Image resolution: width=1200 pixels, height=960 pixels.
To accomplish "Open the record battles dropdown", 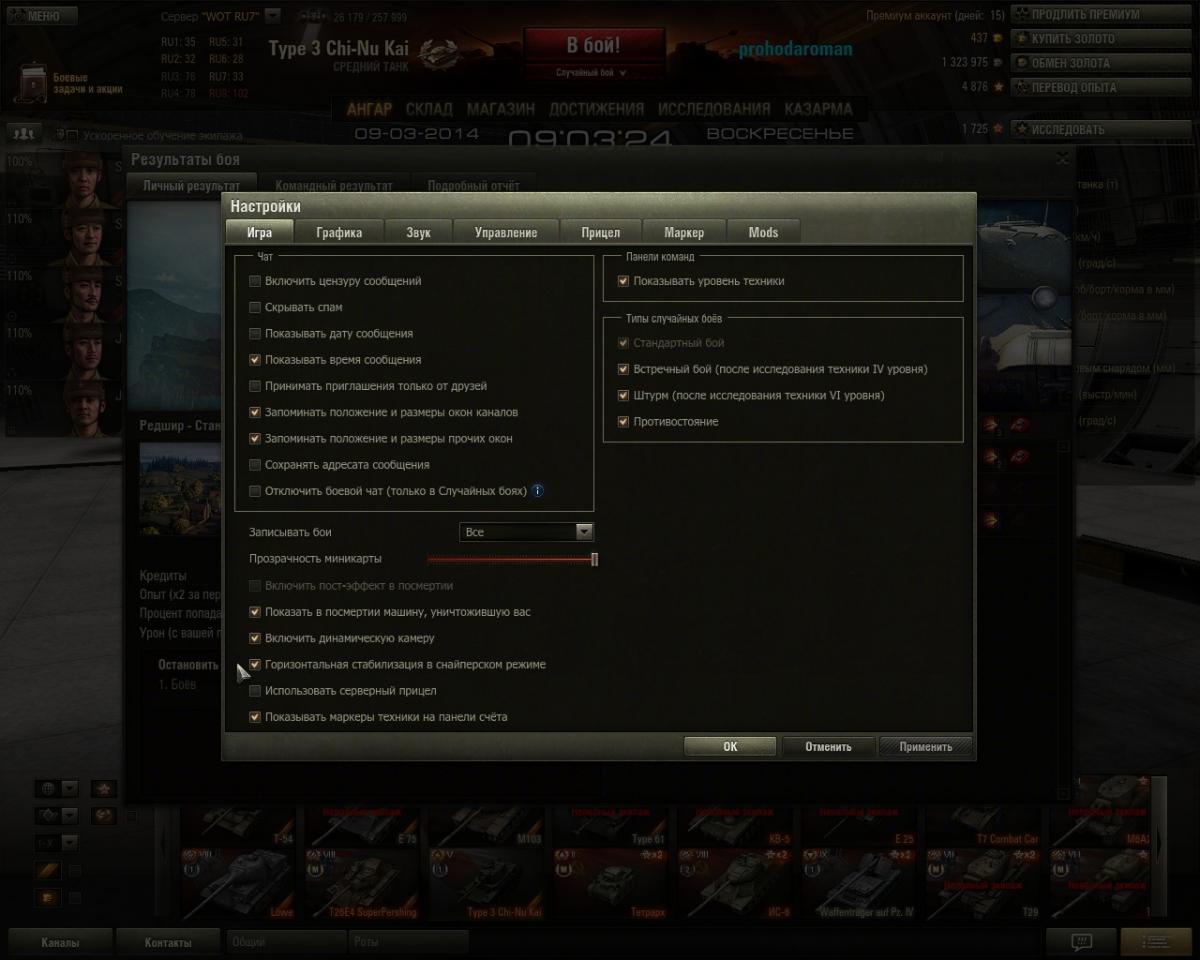I will coord(526,532).
